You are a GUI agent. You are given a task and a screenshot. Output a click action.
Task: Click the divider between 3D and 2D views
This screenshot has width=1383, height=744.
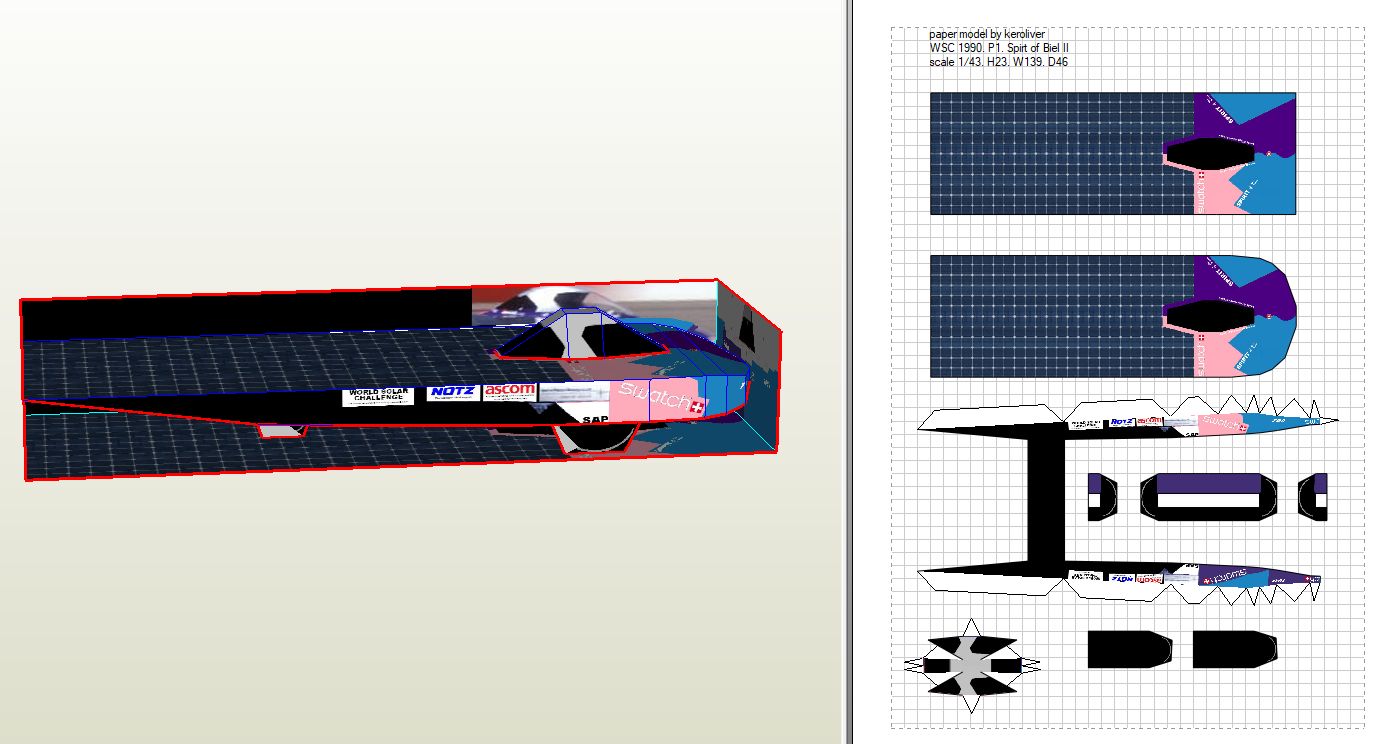click(848, 372)
